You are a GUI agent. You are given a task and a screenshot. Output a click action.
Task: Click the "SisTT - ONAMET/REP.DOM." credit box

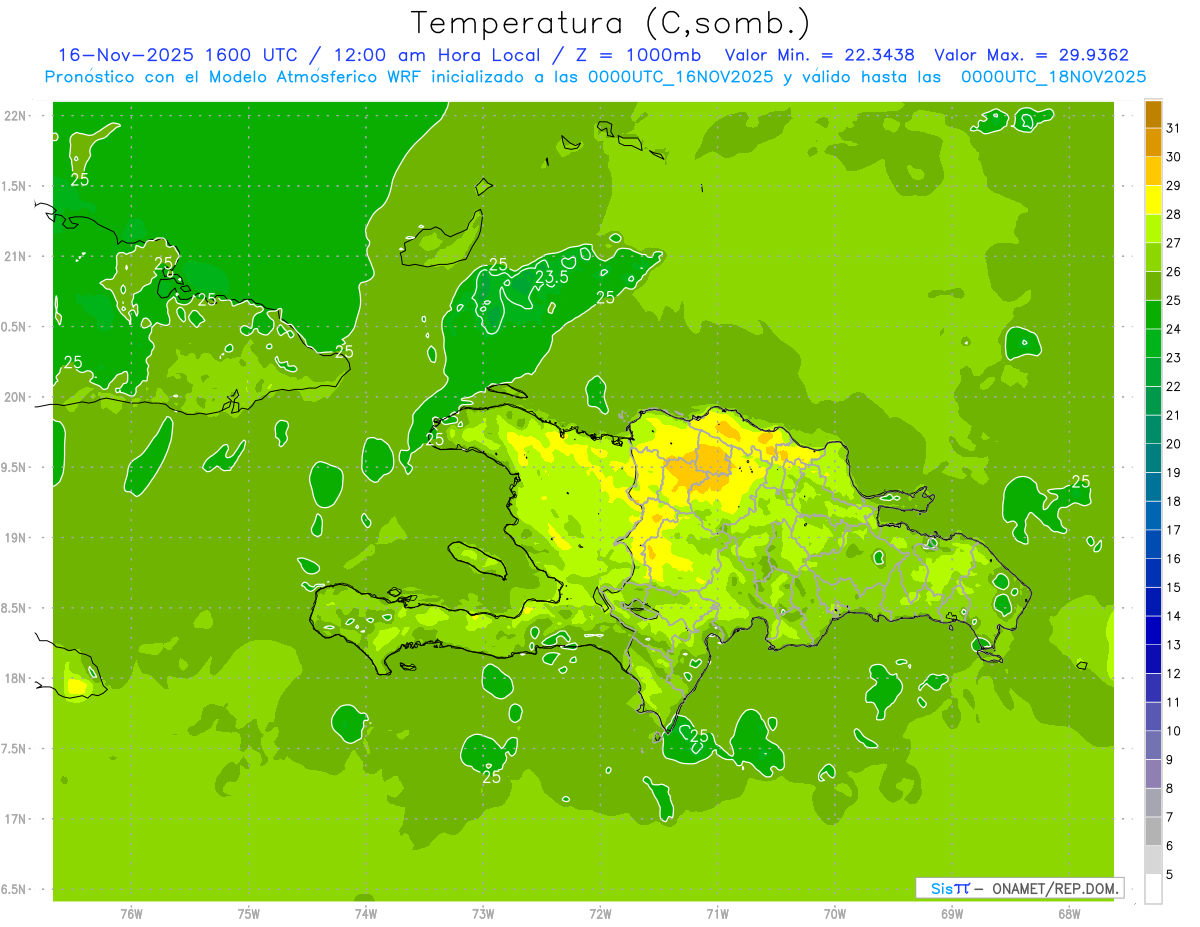(1019, 888)
